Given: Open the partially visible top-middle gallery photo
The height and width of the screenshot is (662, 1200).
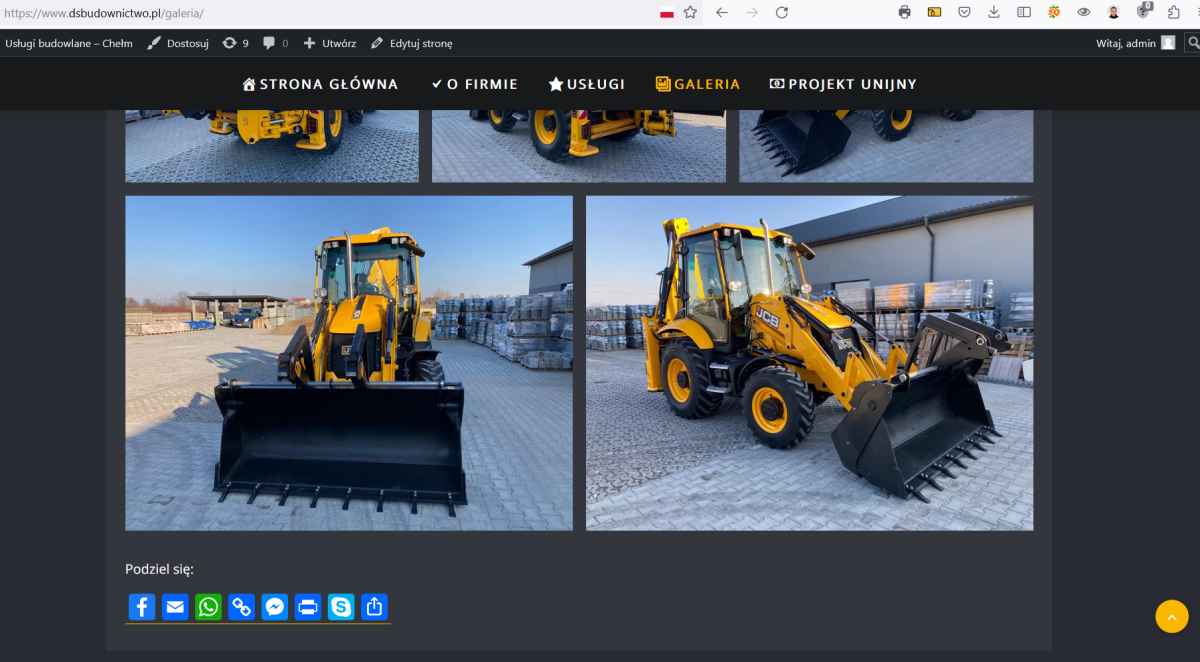Looking at the screenshot, I should click(579, 146).
